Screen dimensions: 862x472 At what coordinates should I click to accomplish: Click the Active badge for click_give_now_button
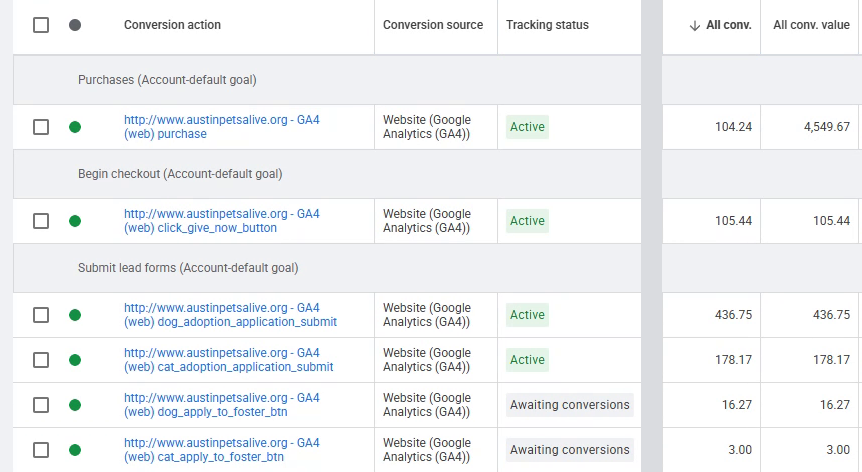tap(527, 221)
